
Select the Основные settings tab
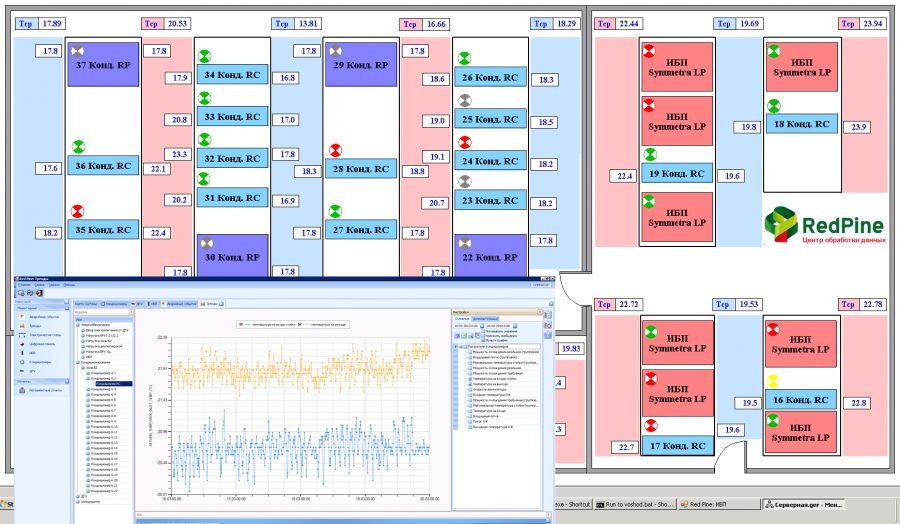pos(462,319)
